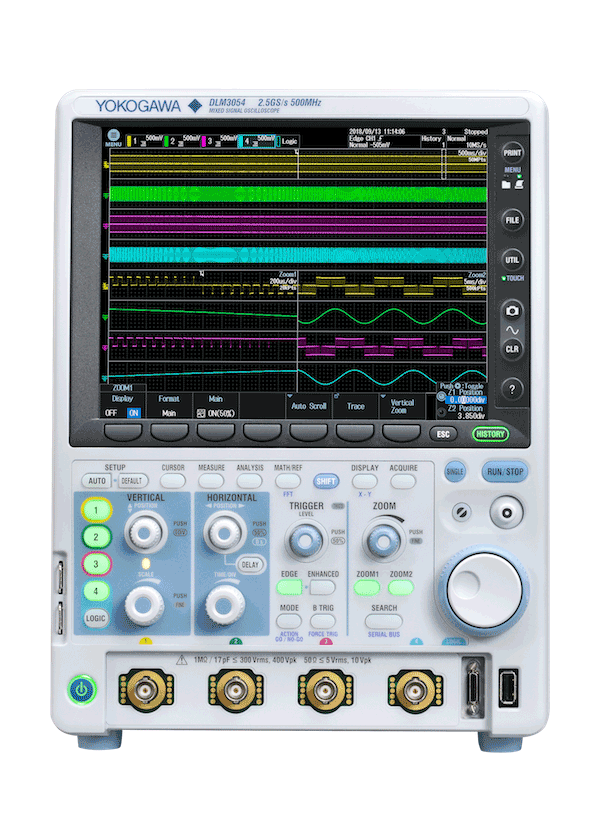Open the Auto Scroll soft menu
Viewport: 600px width, 840px height.
(309, 406)
